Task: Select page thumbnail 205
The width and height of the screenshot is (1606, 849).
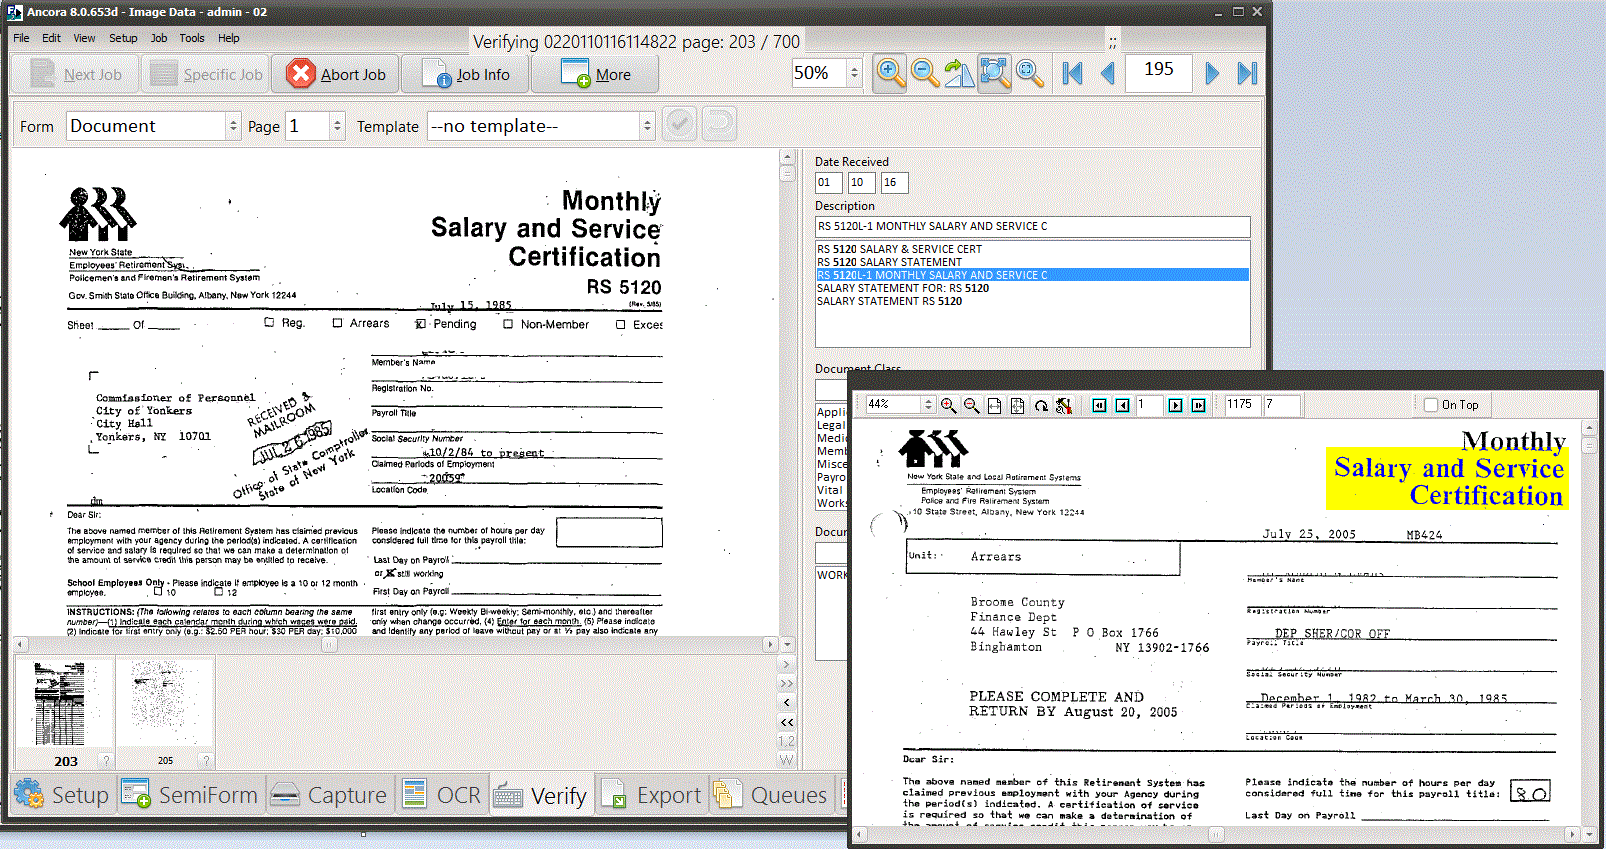Action: [x=165, y=712]
